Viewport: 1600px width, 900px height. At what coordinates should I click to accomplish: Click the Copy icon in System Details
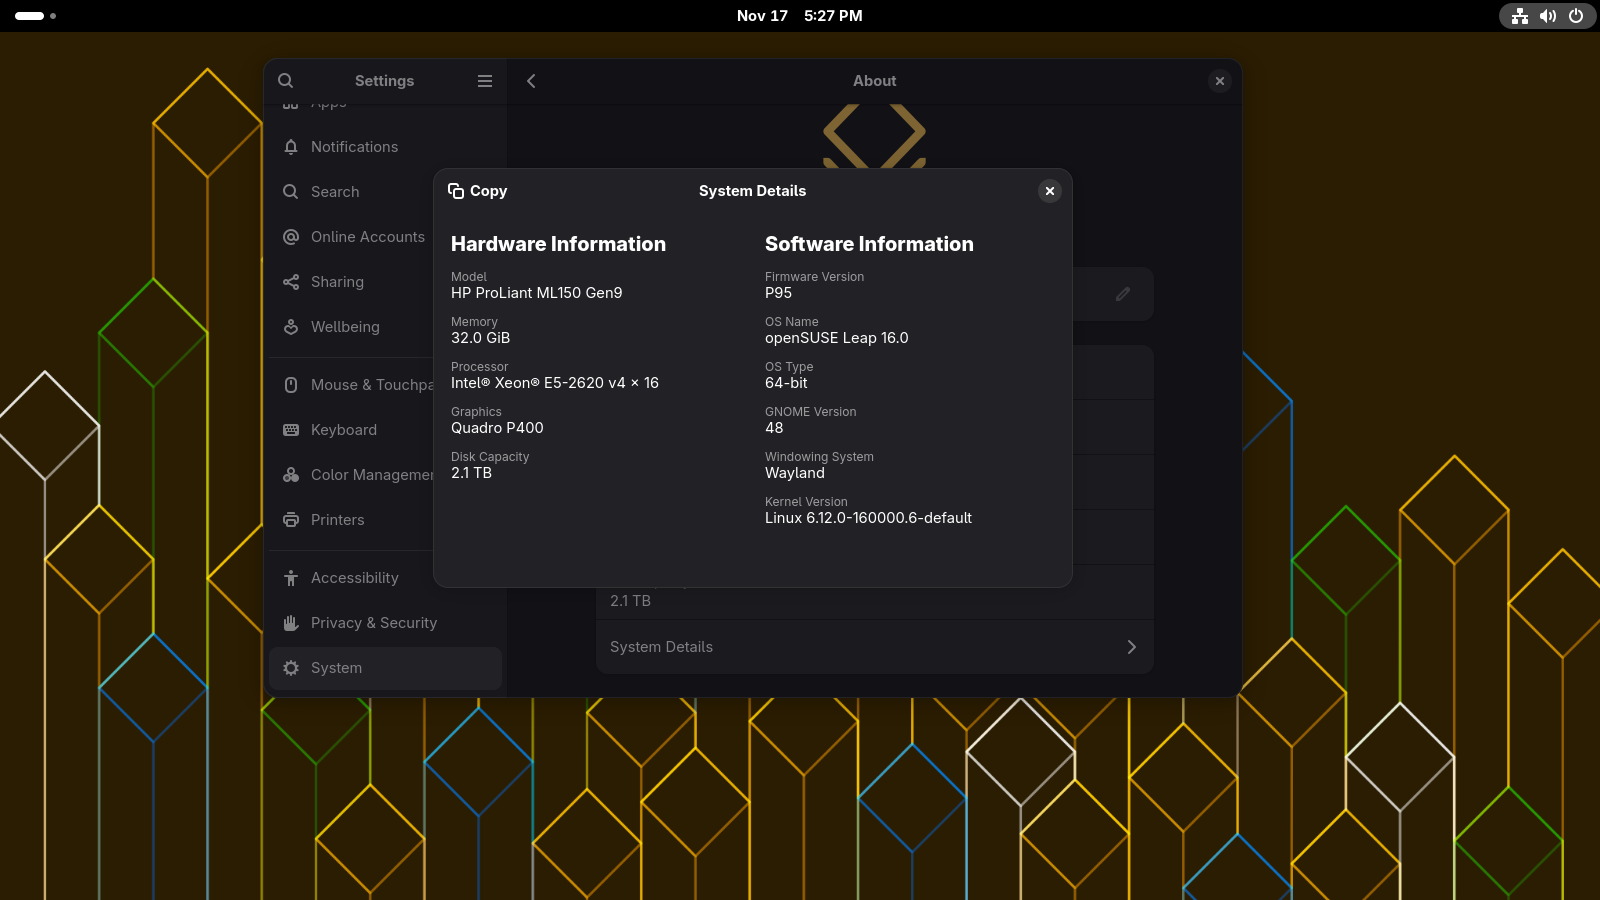(x=456, y=191)
